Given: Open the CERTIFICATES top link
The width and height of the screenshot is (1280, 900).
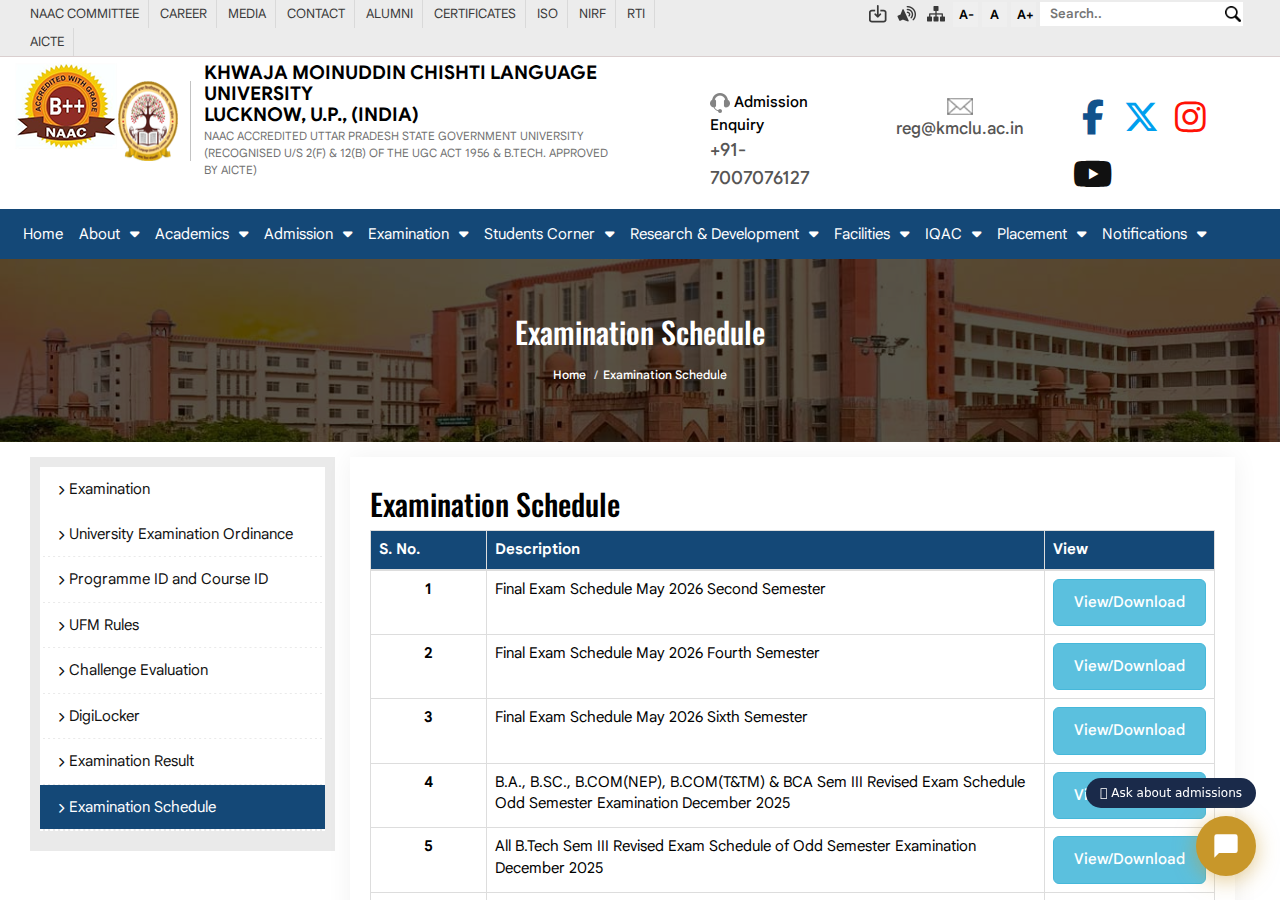Looking at the screenshot, I should (475, 14).
